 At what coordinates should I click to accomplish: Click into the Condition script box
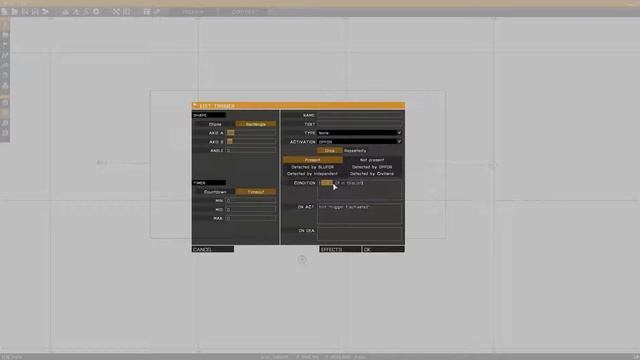360,190
